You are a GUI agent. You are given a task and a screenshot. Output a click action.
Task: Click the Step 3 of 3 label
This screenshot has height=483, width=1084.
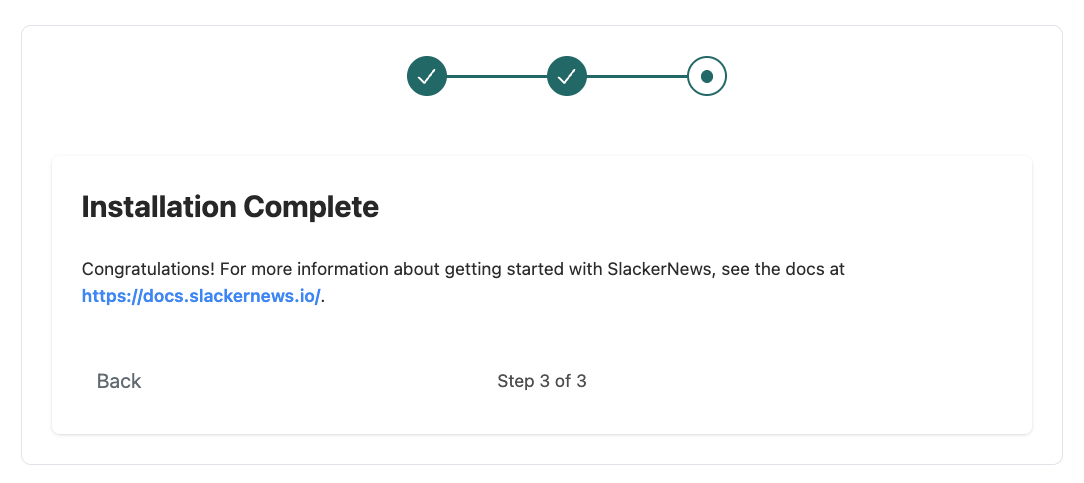[x=541, y=381]
